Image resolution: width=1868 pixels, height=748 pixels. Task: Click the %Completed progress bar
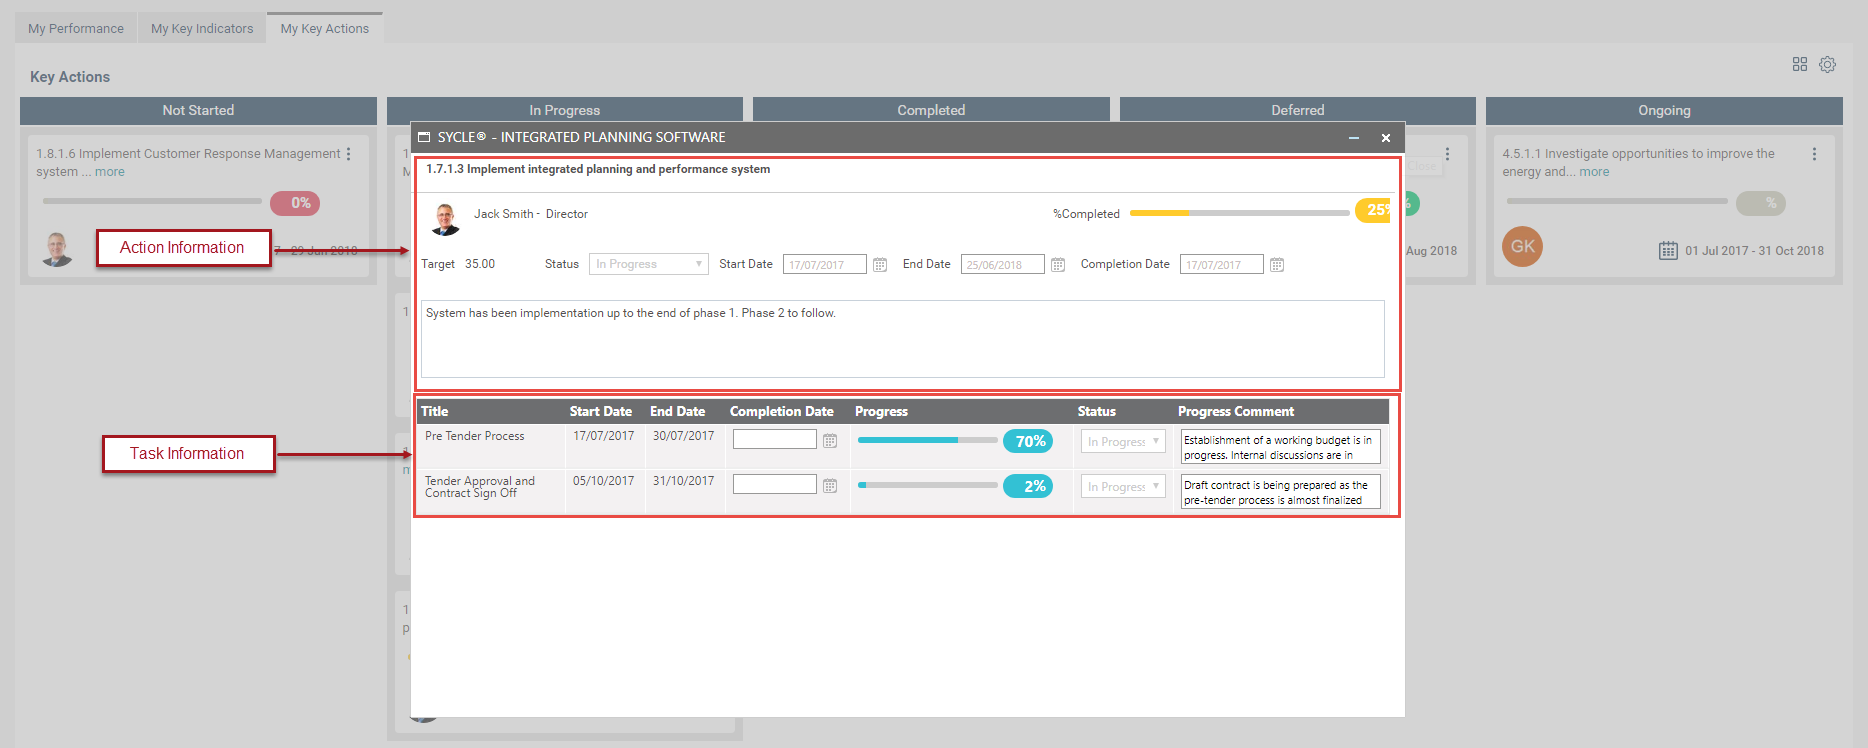coord(1239,213)
